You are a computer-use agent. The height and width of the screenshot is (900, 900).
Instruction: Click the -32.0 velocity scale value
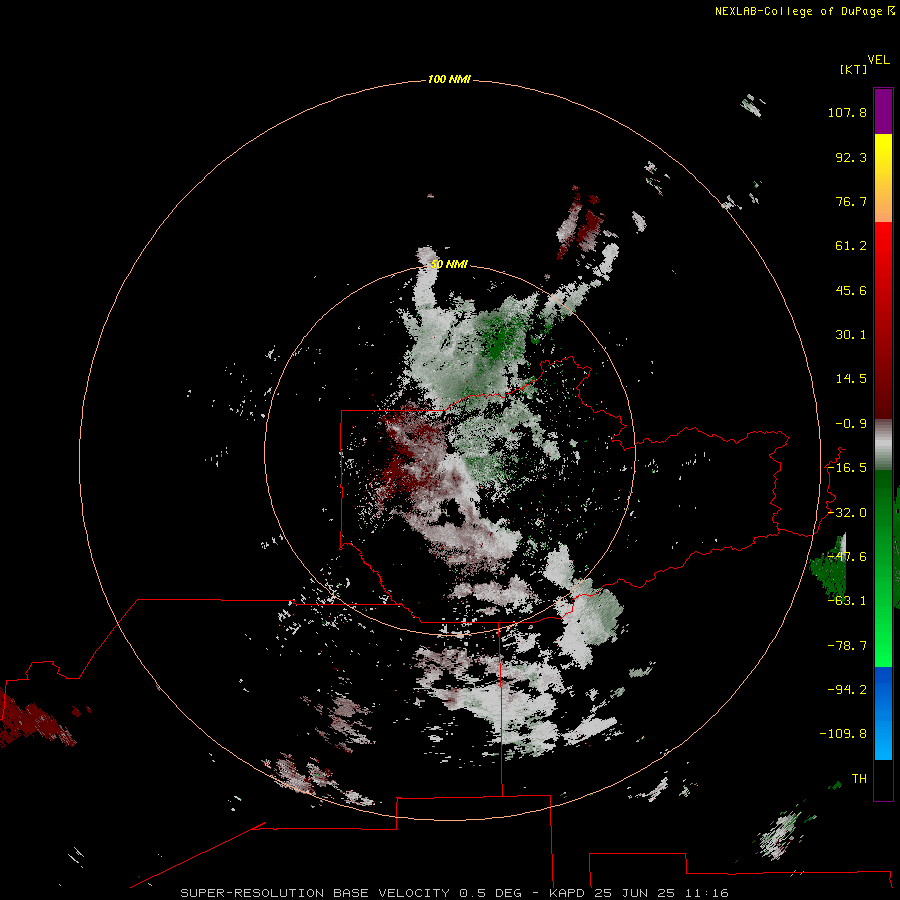pyautogui.click(x=847, y=513)
